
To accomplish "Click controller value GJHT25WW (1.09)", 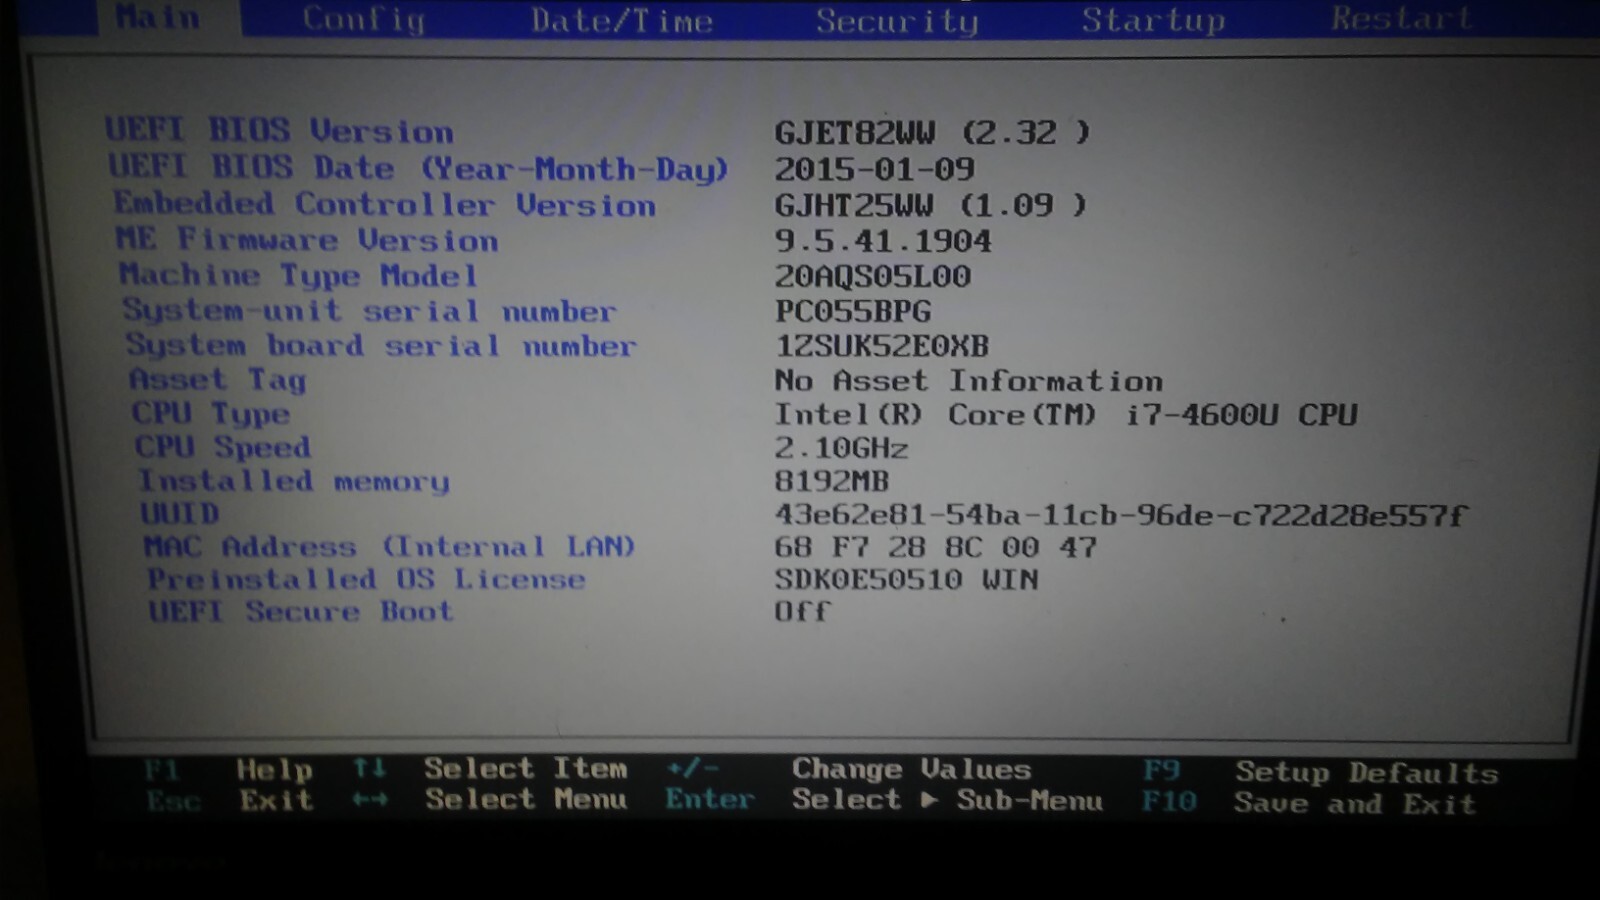I will click(930, 206).
